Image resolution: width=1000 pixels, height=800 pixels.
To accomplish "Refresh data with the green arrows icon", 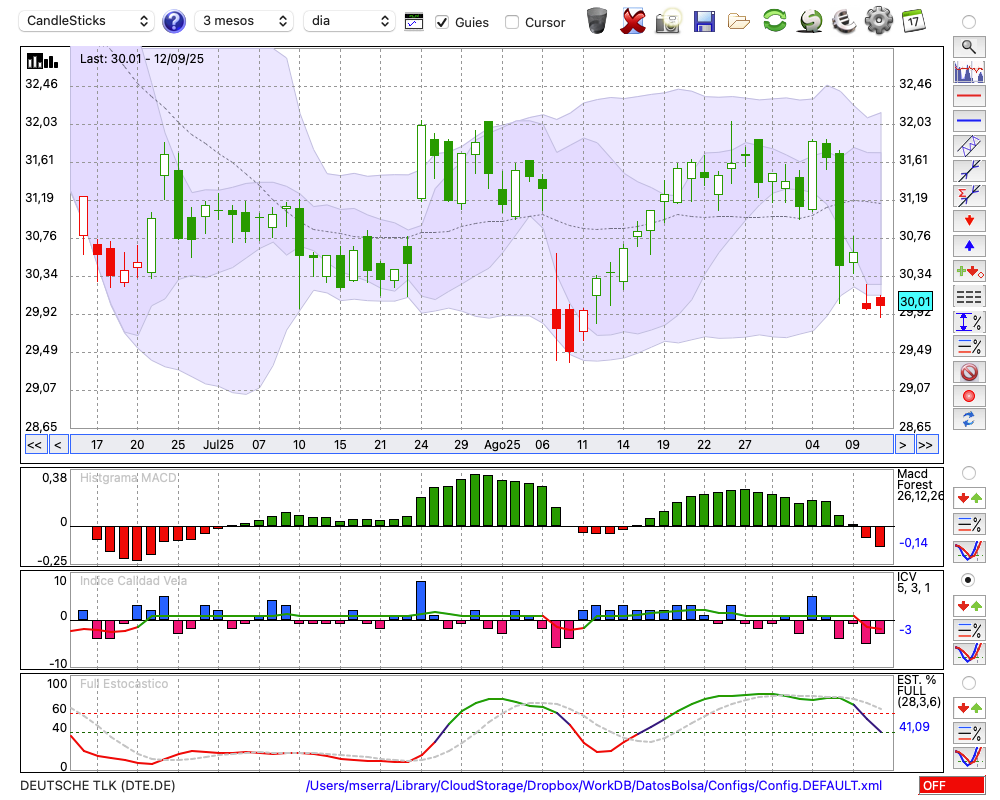I will pyautogui.click(x=775, y=20).
